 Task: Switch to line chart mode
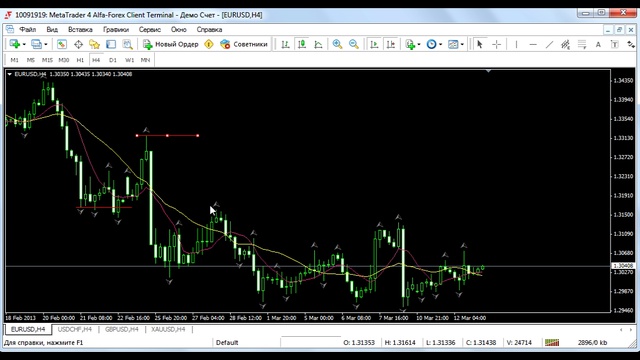[x=318, y=44]
